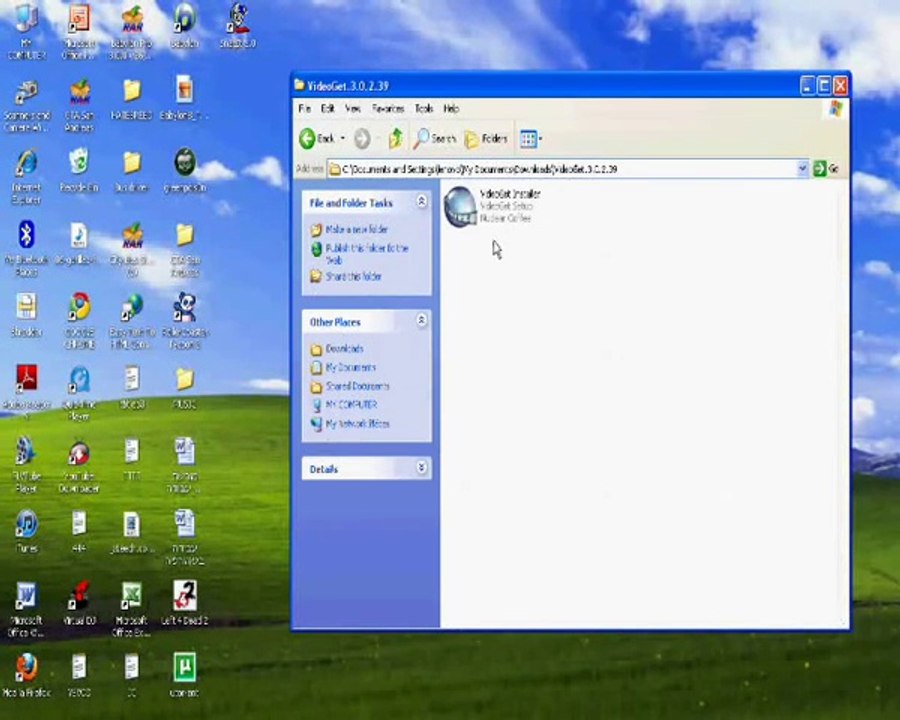Select Microsoft Office Excel desktop shortcut
The image size is (900, 720).
(132, 610)
